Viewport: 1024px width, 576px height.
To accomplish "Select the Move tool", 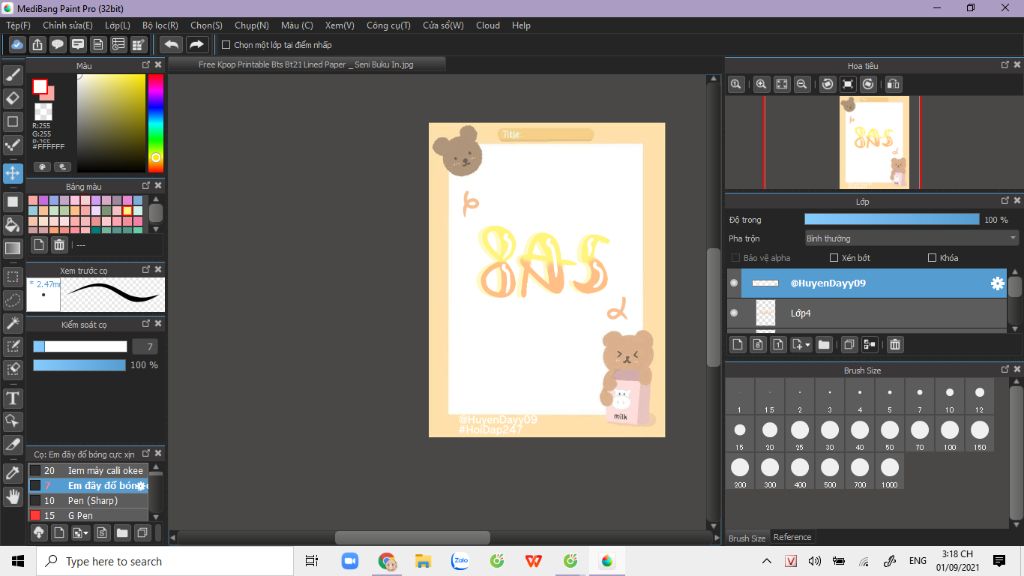I will 13,173.
